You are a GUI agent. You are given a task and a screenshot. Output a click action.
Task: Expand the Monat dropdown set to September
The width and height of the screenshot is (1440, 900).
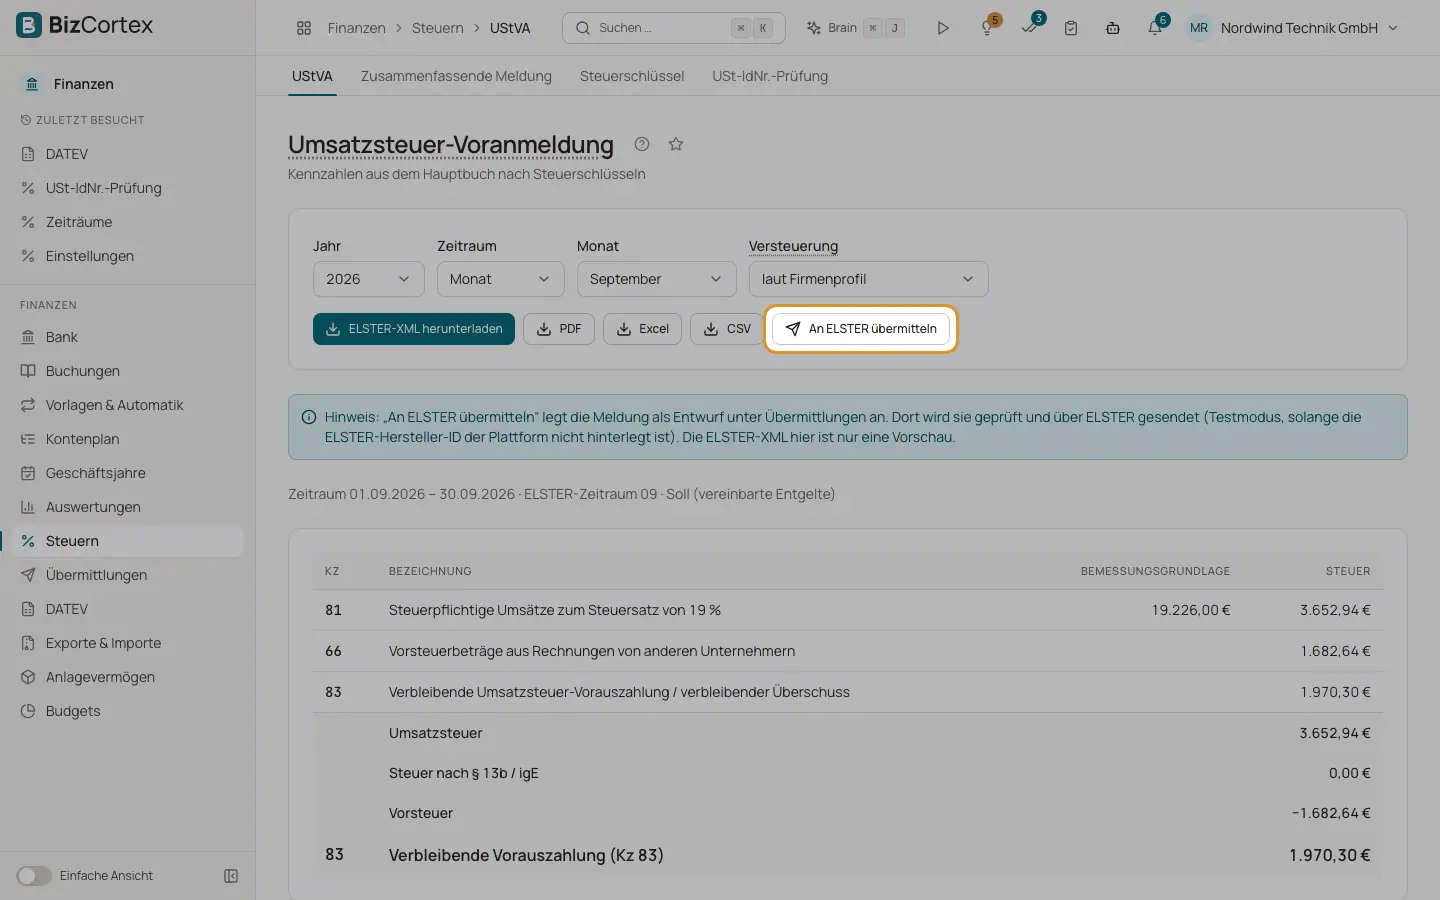click(x=656, y=279)
